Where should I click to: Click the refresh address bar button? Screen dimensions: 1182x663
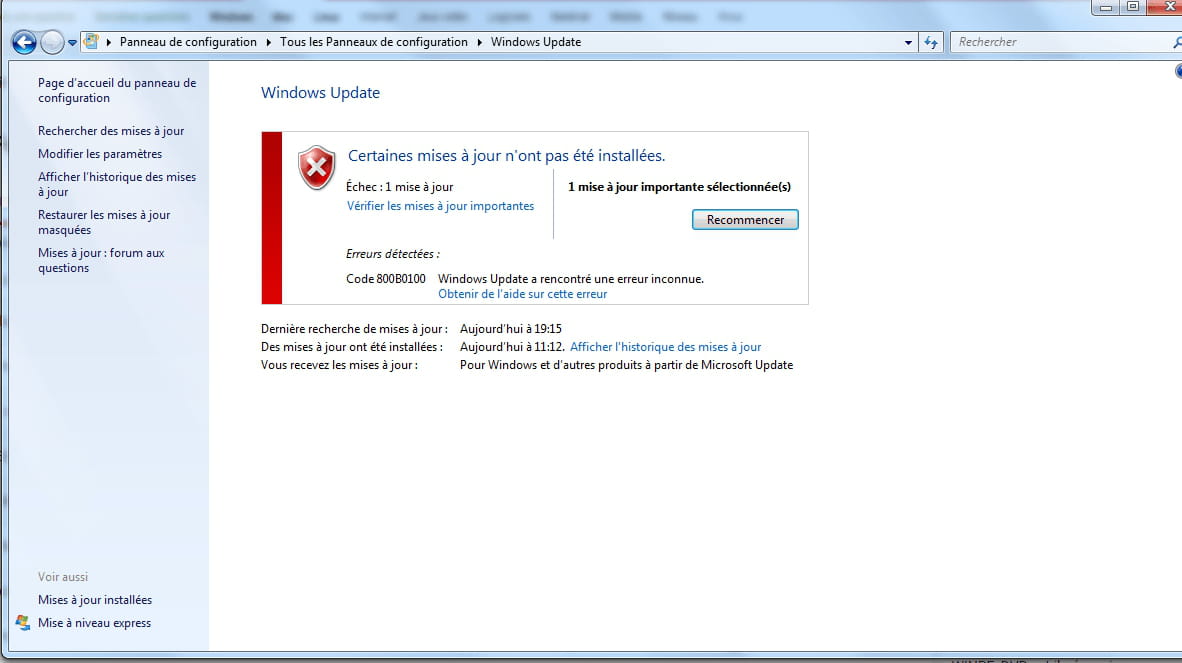point(931,43)
